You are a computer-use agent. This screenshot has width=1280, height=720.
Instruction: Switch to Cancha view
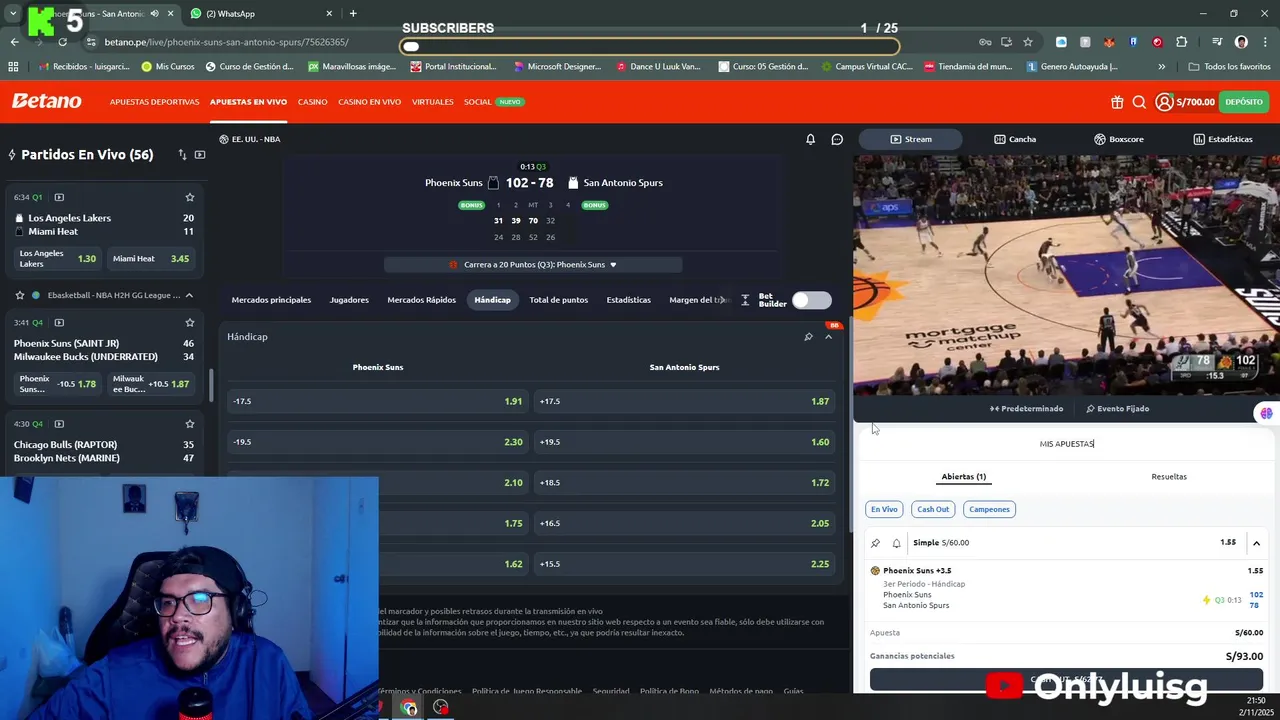pos(1015,139)
